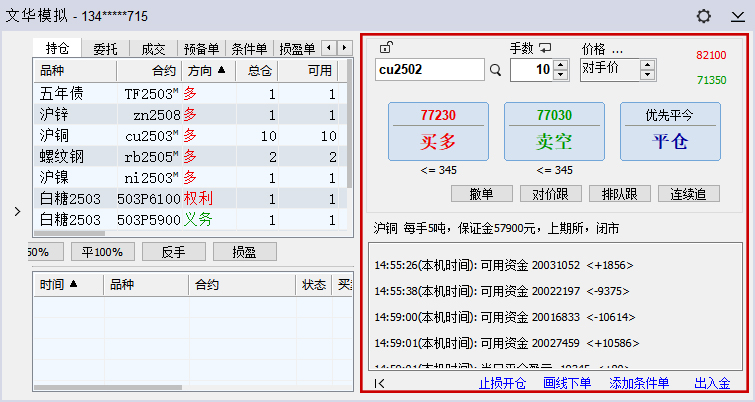Open 预备单 tab
The height and width of the screenshot is (402, 755).
coord(201,49)
